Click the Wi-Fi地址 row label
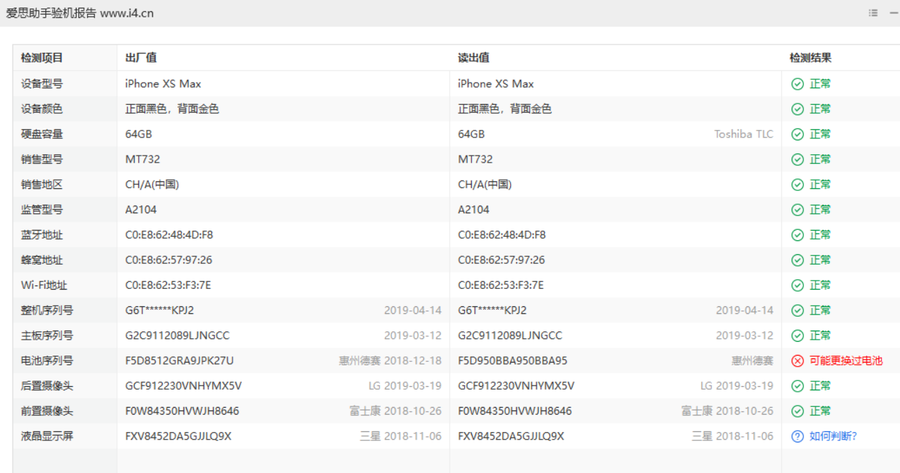Image resolution: width=900 pixels, height=473 pixels. [44, 285]
